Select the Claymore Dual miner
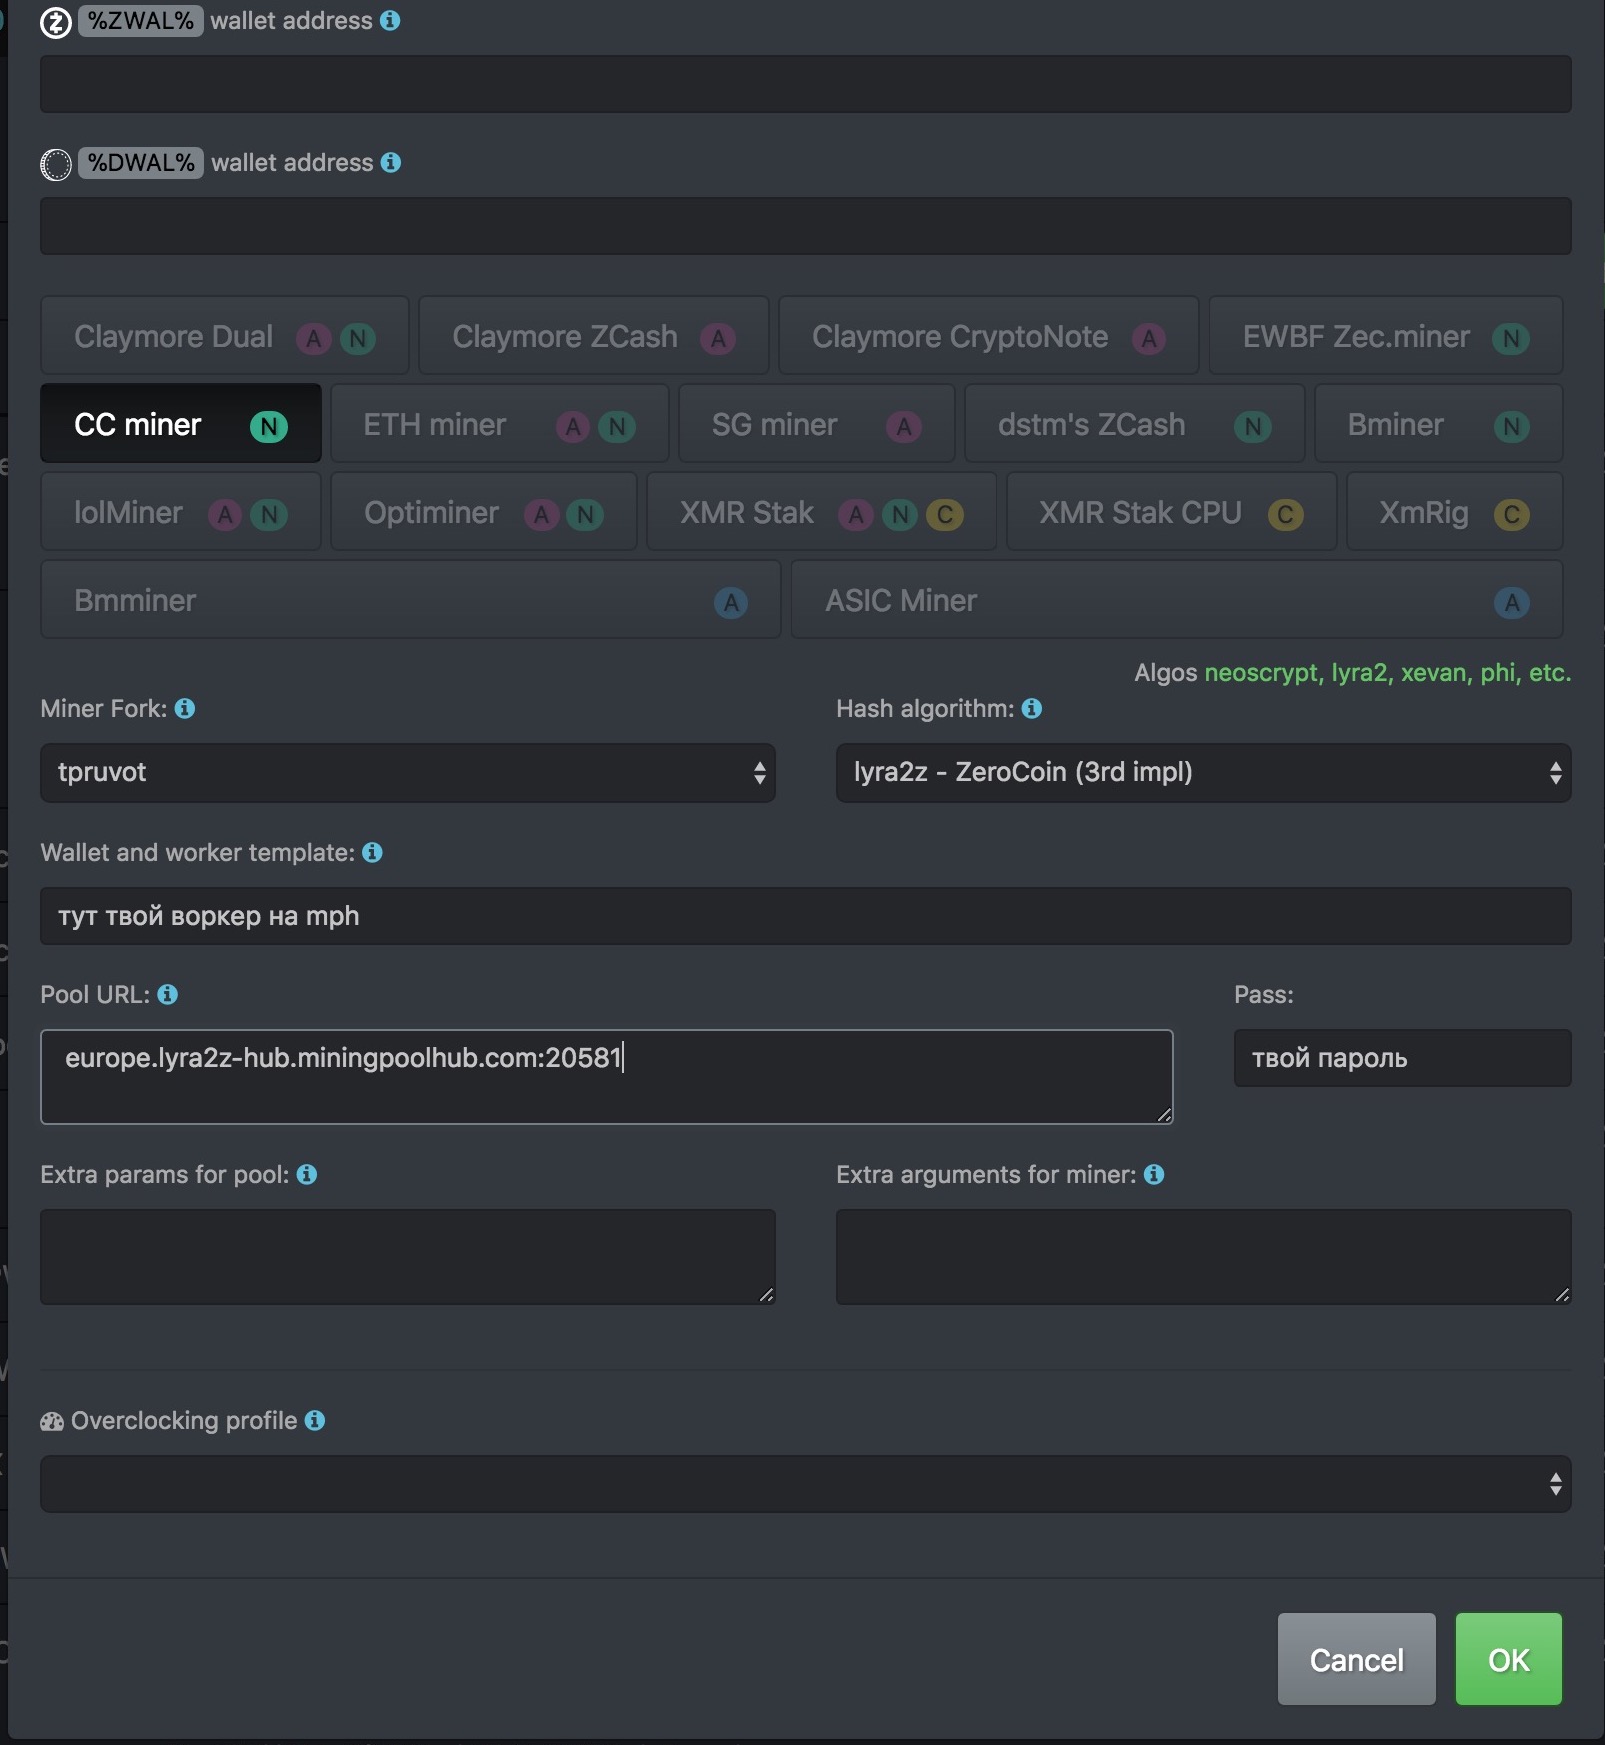Screen dimensions: 1605x1745 pyautogui.click(x=225, y=336)
